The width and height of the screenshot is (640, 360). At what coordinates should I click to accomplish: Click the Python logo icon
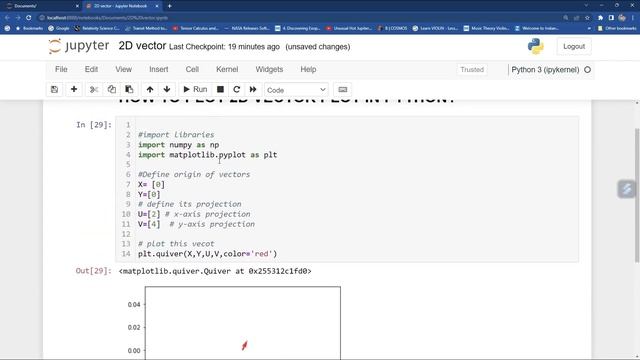(x=535, y=46)
